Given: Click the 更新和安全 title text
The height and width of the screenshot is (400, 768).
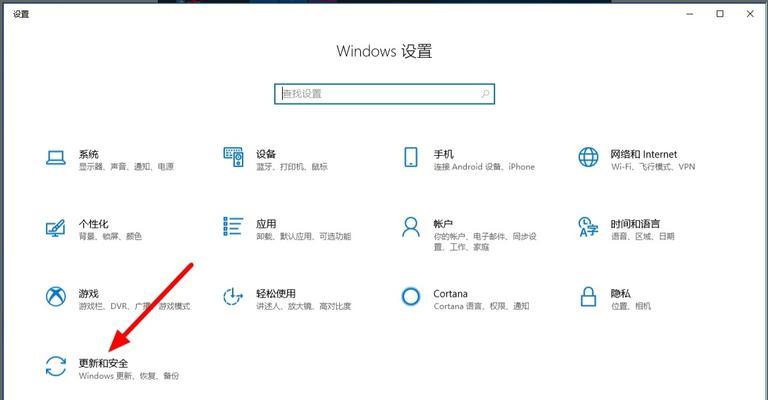Looking at the screenshot, I should pos(103,363).
